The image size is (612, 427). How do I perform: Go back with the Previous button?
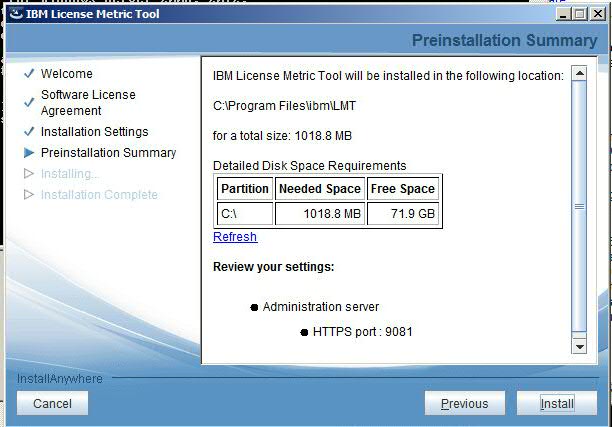[464, 403]
